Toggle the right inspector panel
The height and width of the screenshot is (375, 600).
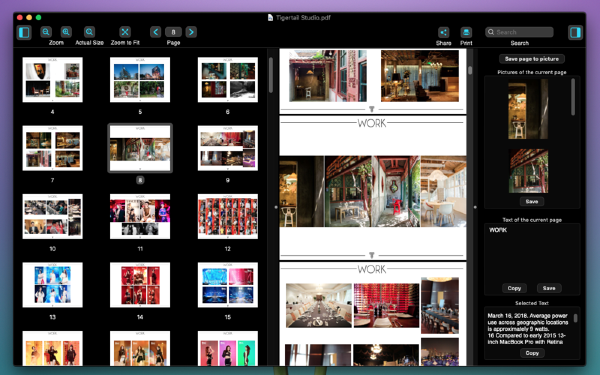(575, 33)
